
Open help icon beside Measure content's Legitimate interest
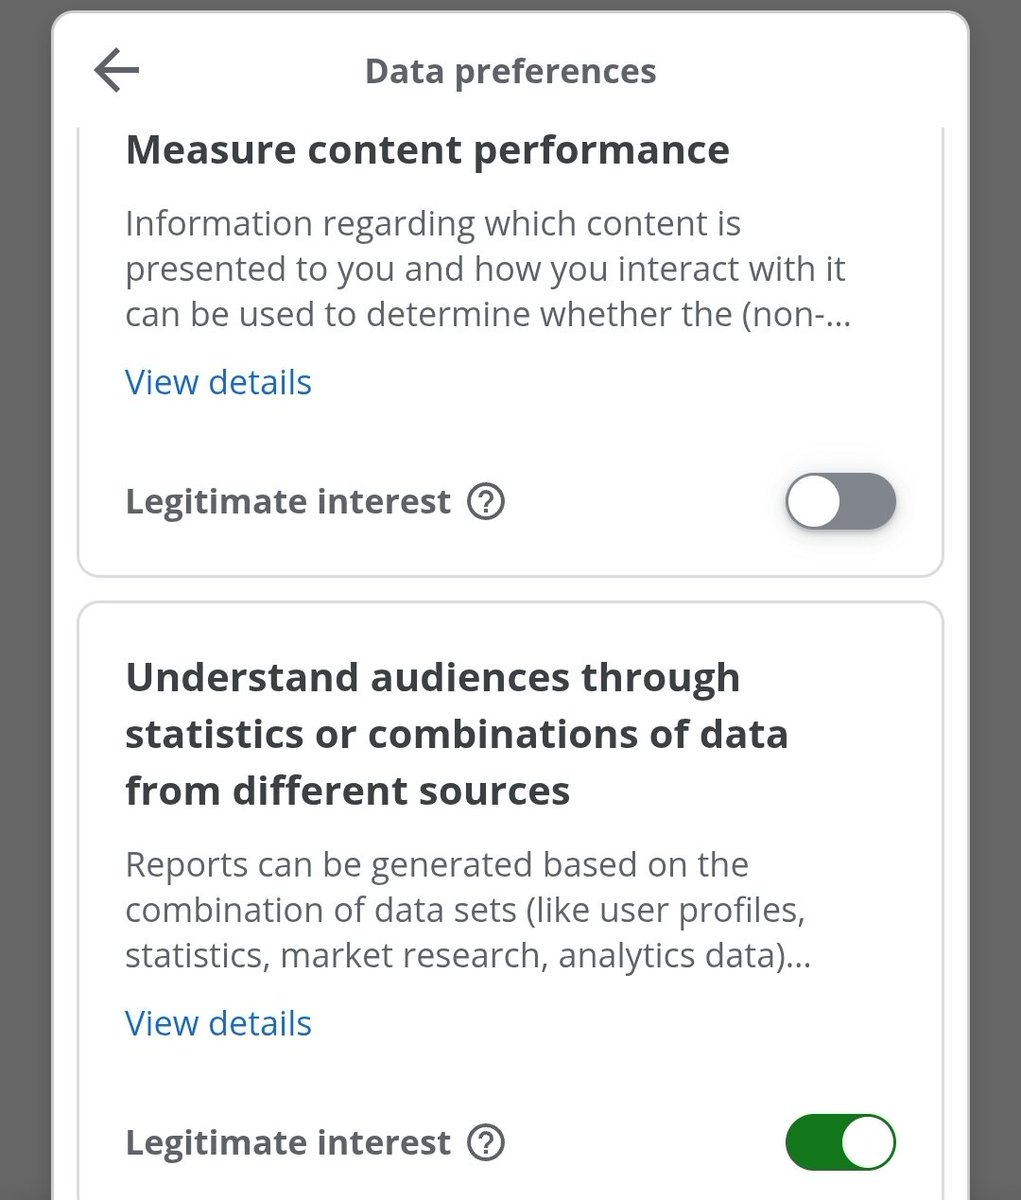pyautogui.click(x=486, y=501)
